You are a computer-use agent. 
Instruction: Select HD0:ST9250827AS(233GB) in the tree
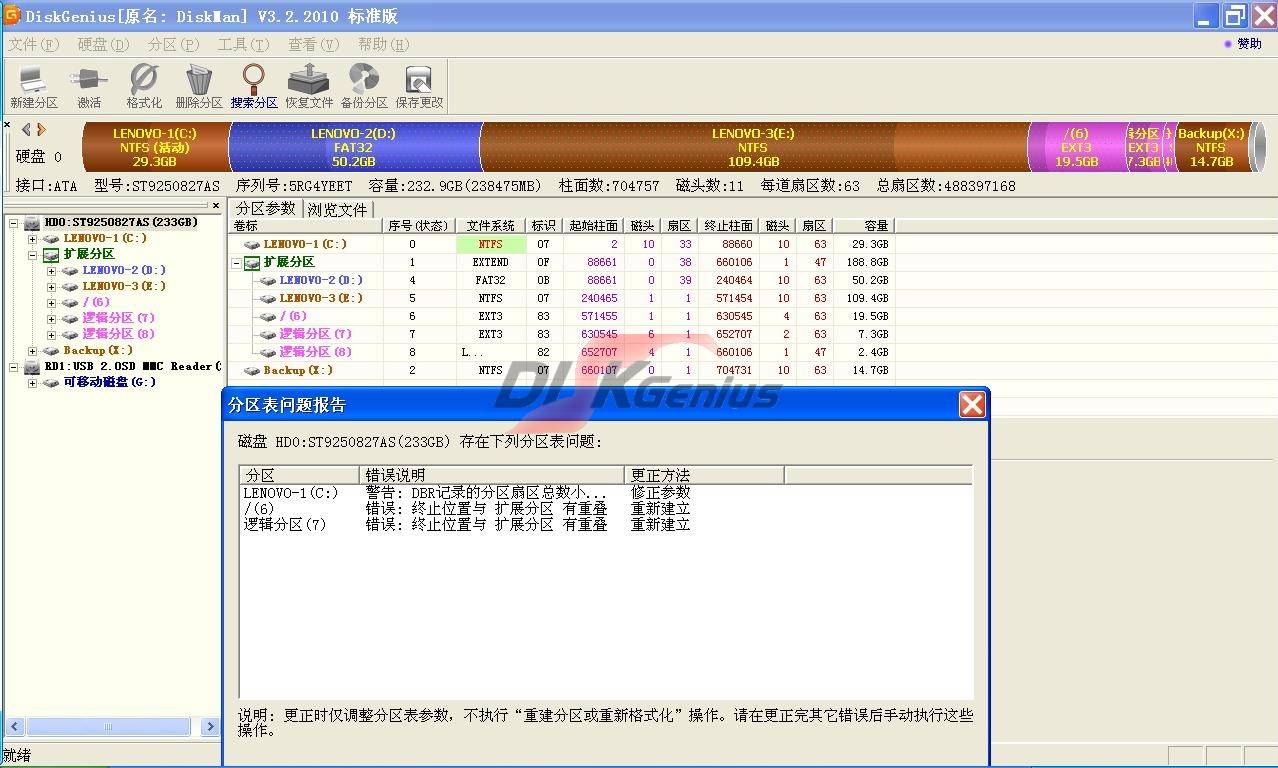pos(121,222)
